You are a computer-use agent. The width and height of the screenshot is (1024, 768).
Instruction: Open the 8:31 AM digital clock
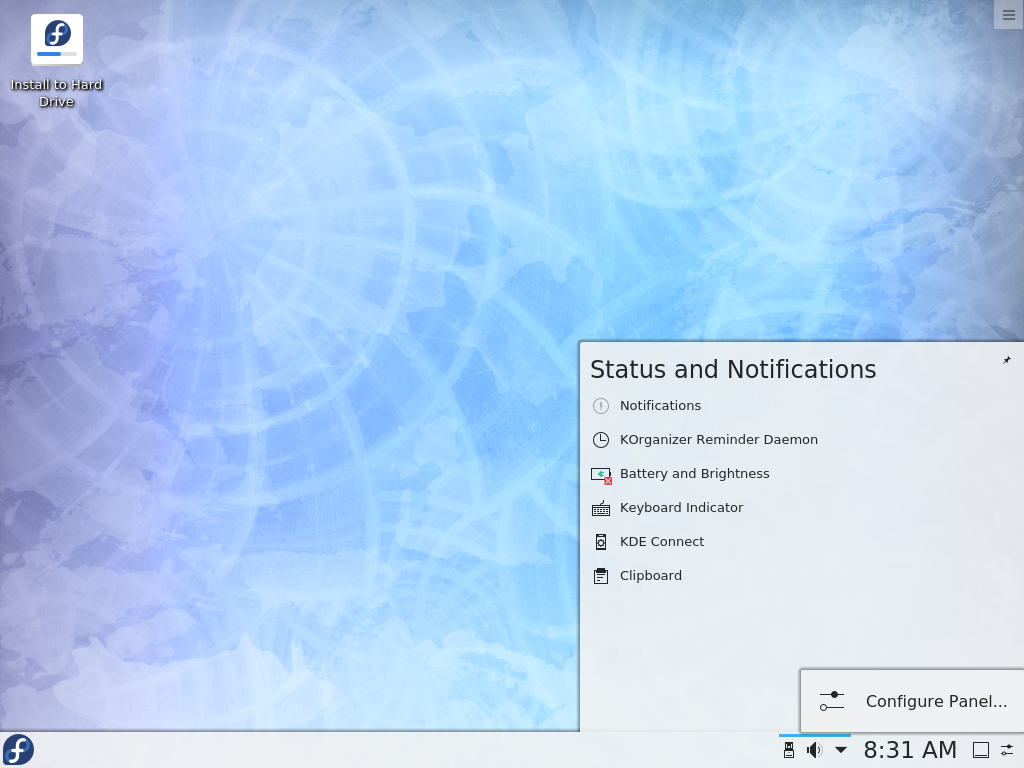pos(910,750)
